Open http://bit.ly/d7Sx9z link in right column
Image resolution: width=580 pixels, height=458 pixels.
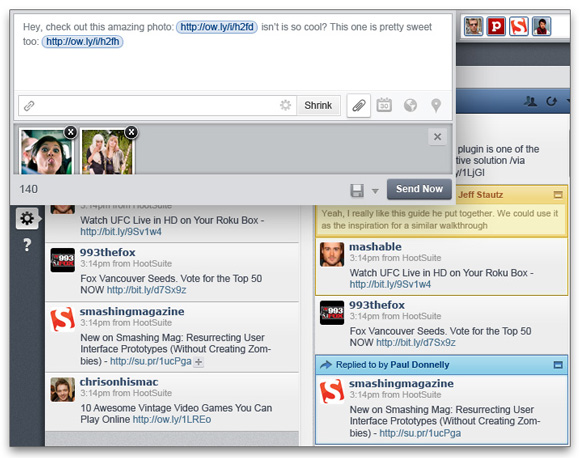[416, 343]
